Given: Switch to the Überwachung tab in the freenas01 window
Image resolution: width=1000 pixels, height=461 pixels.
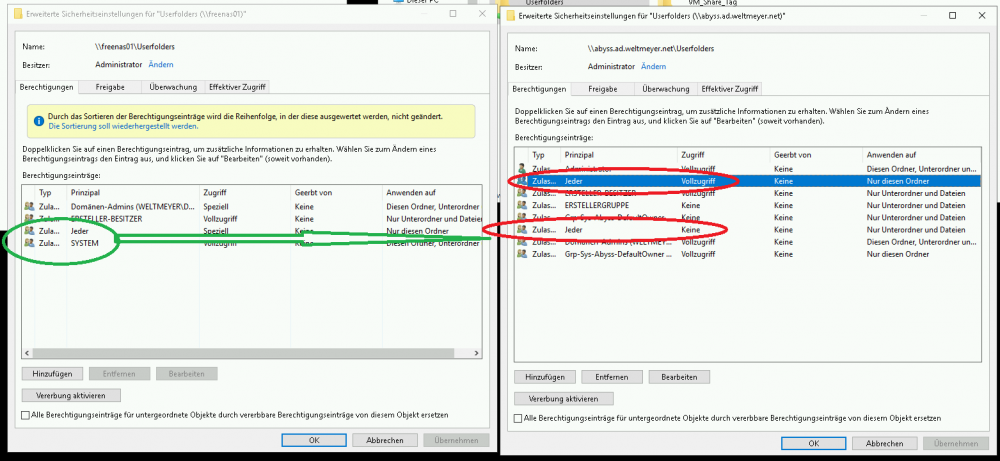Looking at the screenshot, I should (x=173, y=87).
